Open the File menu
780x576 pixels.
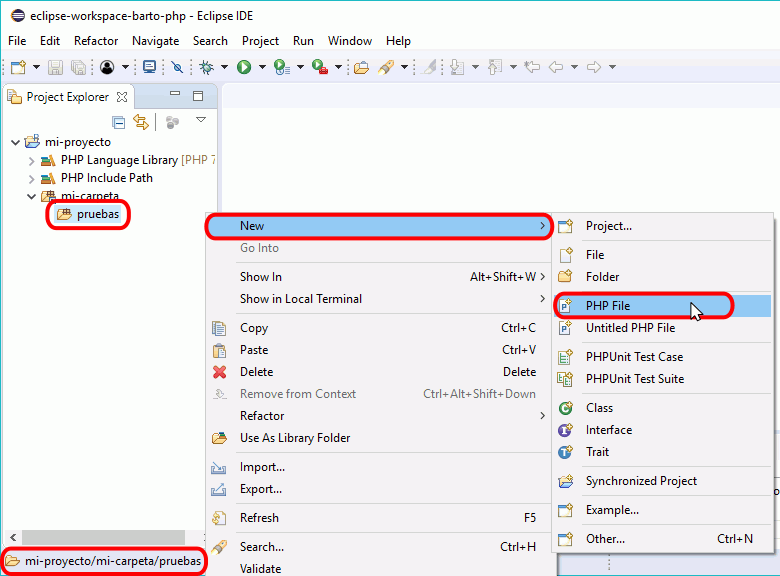[x=17, y=41]
